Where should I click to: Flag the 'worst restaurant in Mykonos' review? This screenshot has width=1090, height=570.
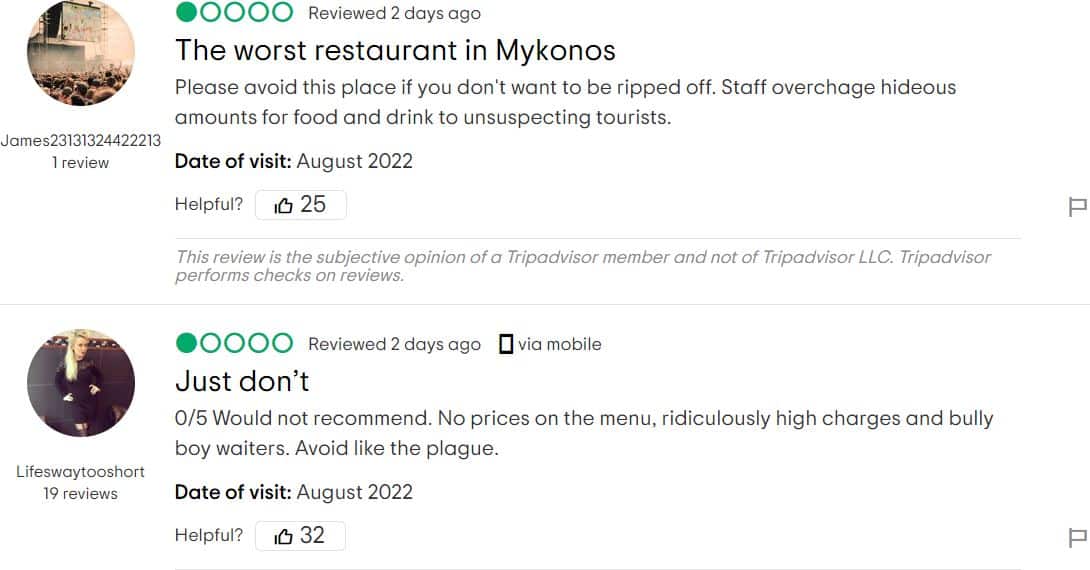(1077, 206)
